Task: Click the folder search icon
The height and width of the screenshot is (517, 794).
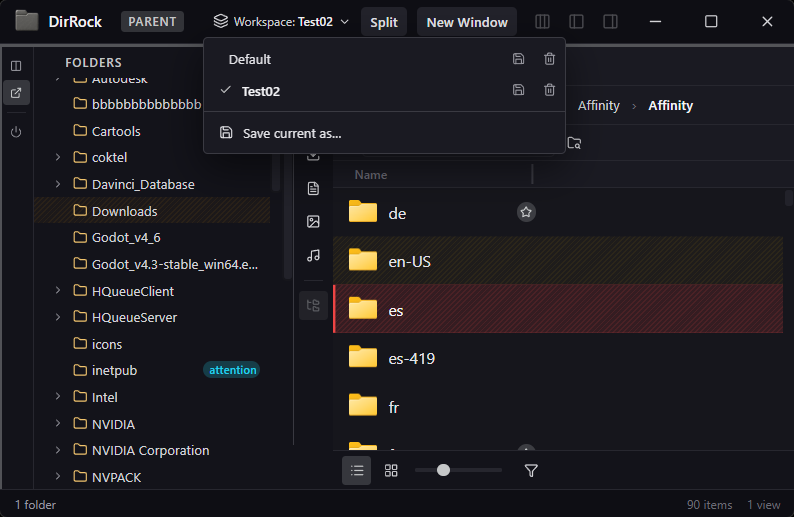Action: (x=574, y=143)
